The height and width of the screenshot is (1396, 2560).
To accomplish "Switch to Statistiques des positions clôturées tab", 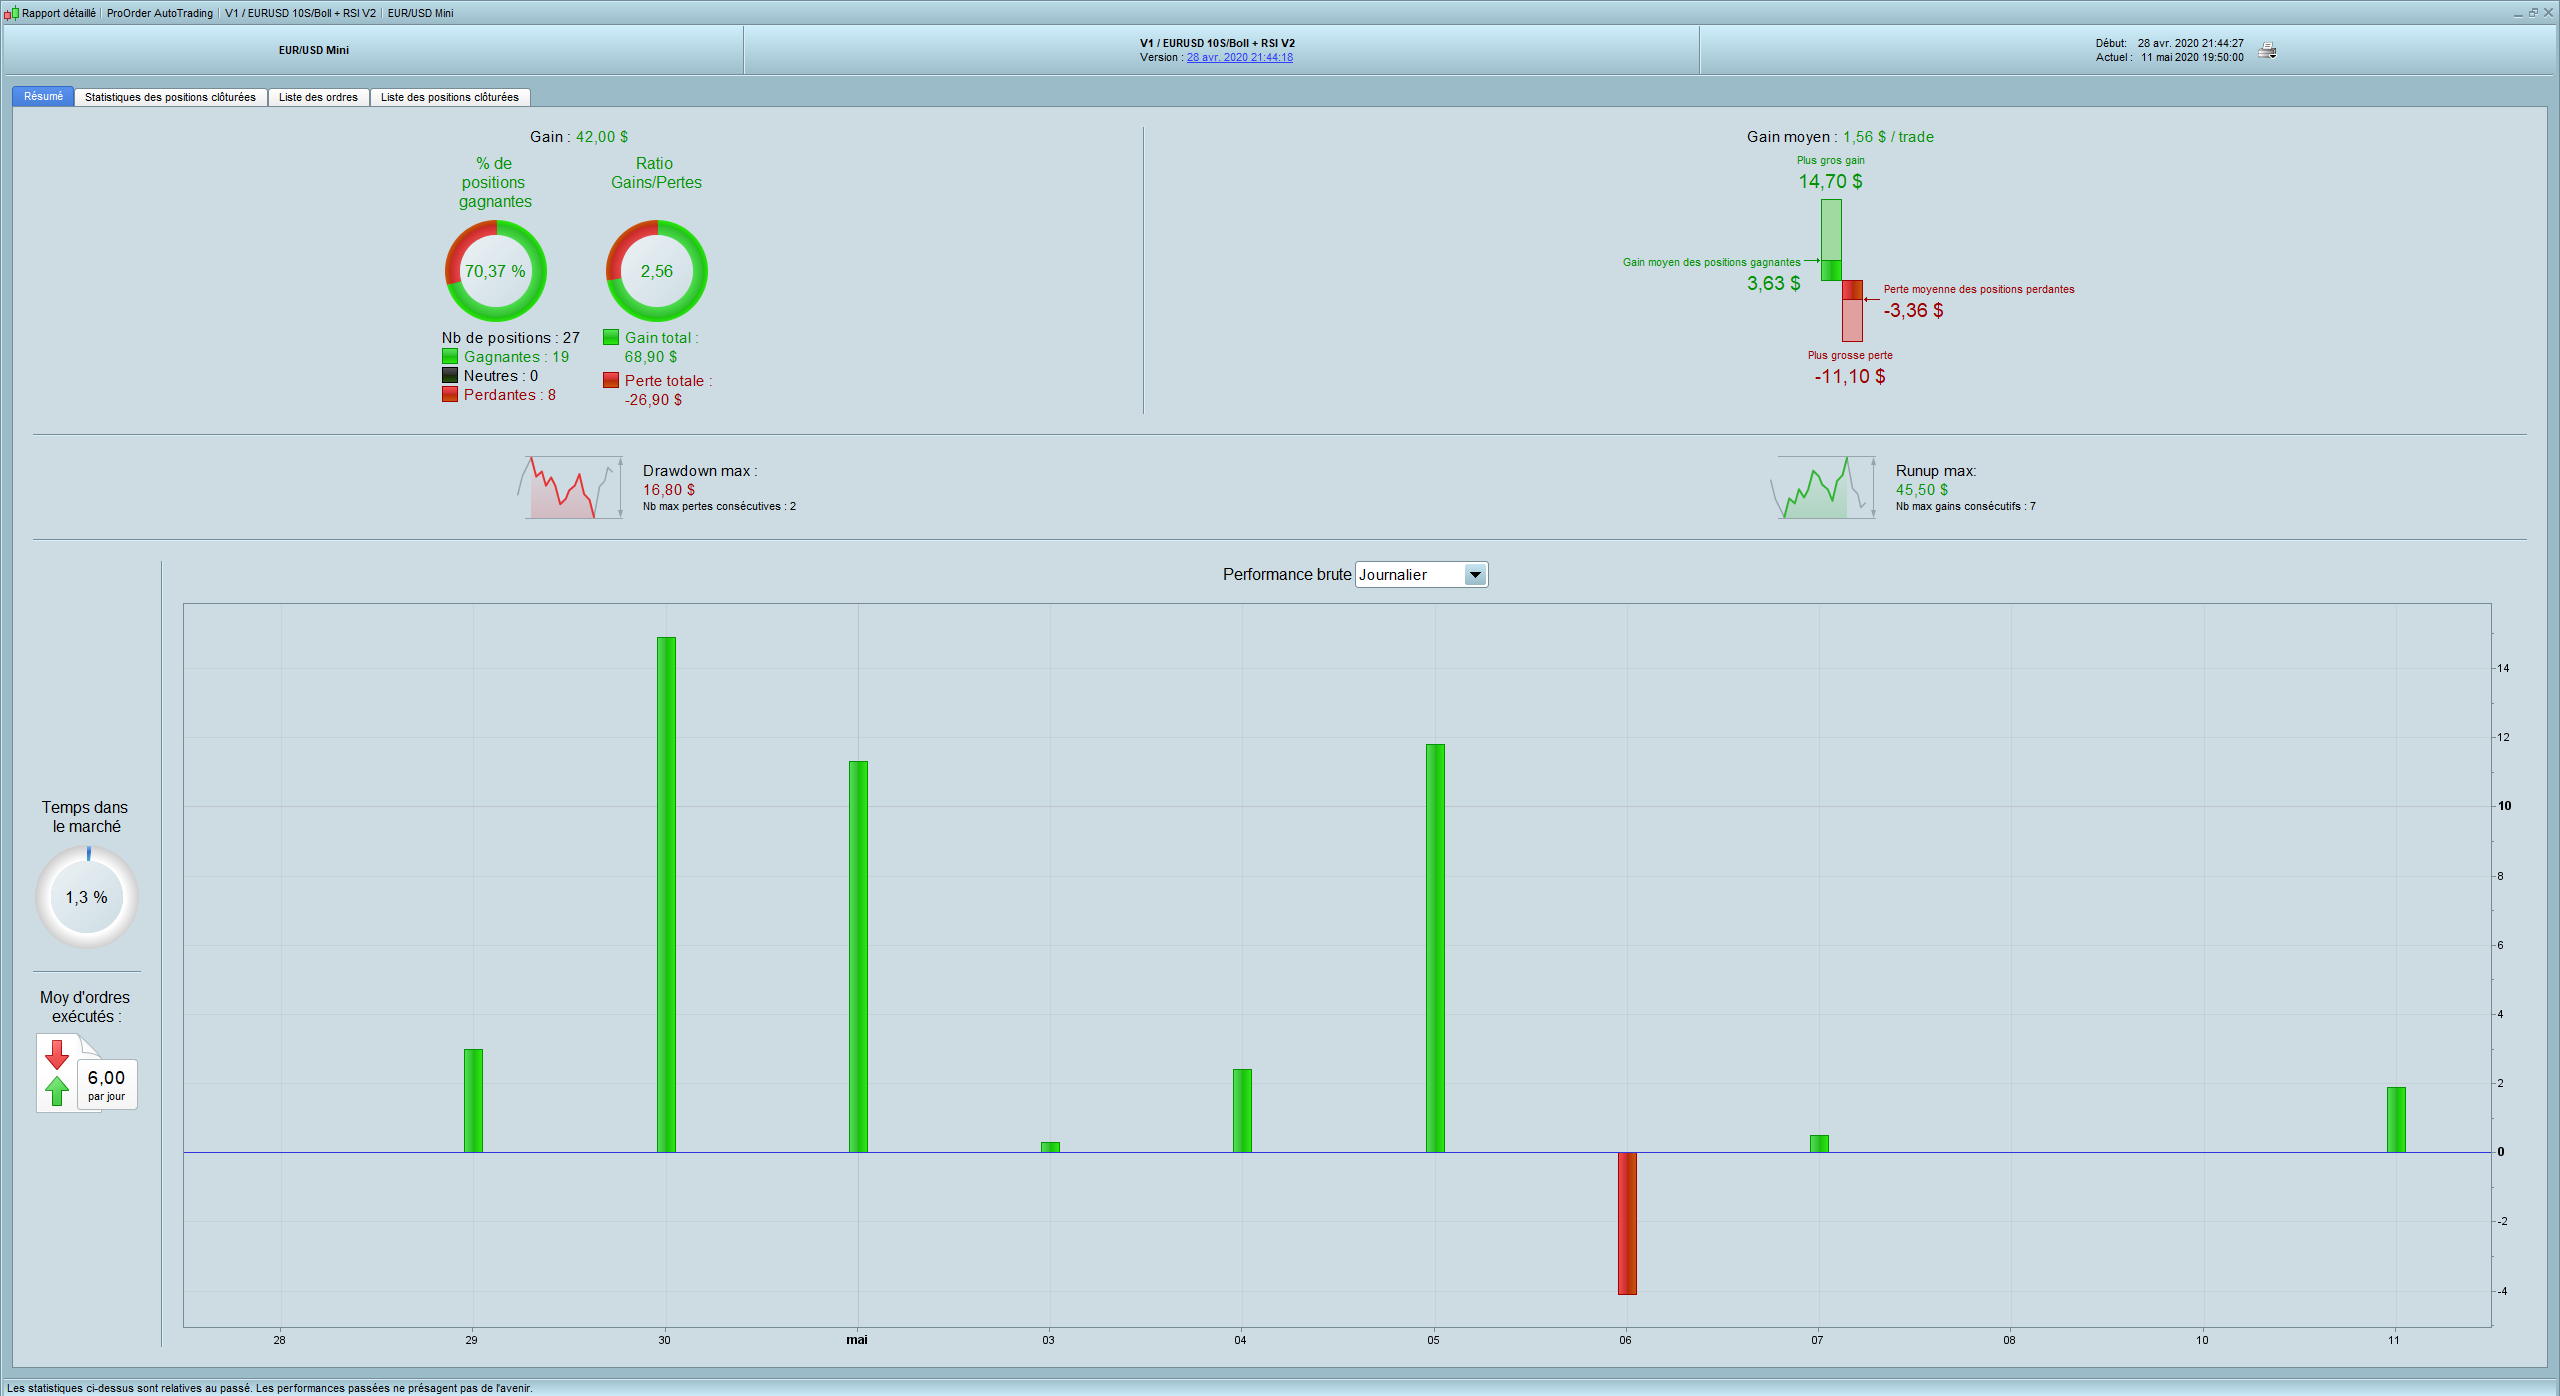I will point(170,97).
